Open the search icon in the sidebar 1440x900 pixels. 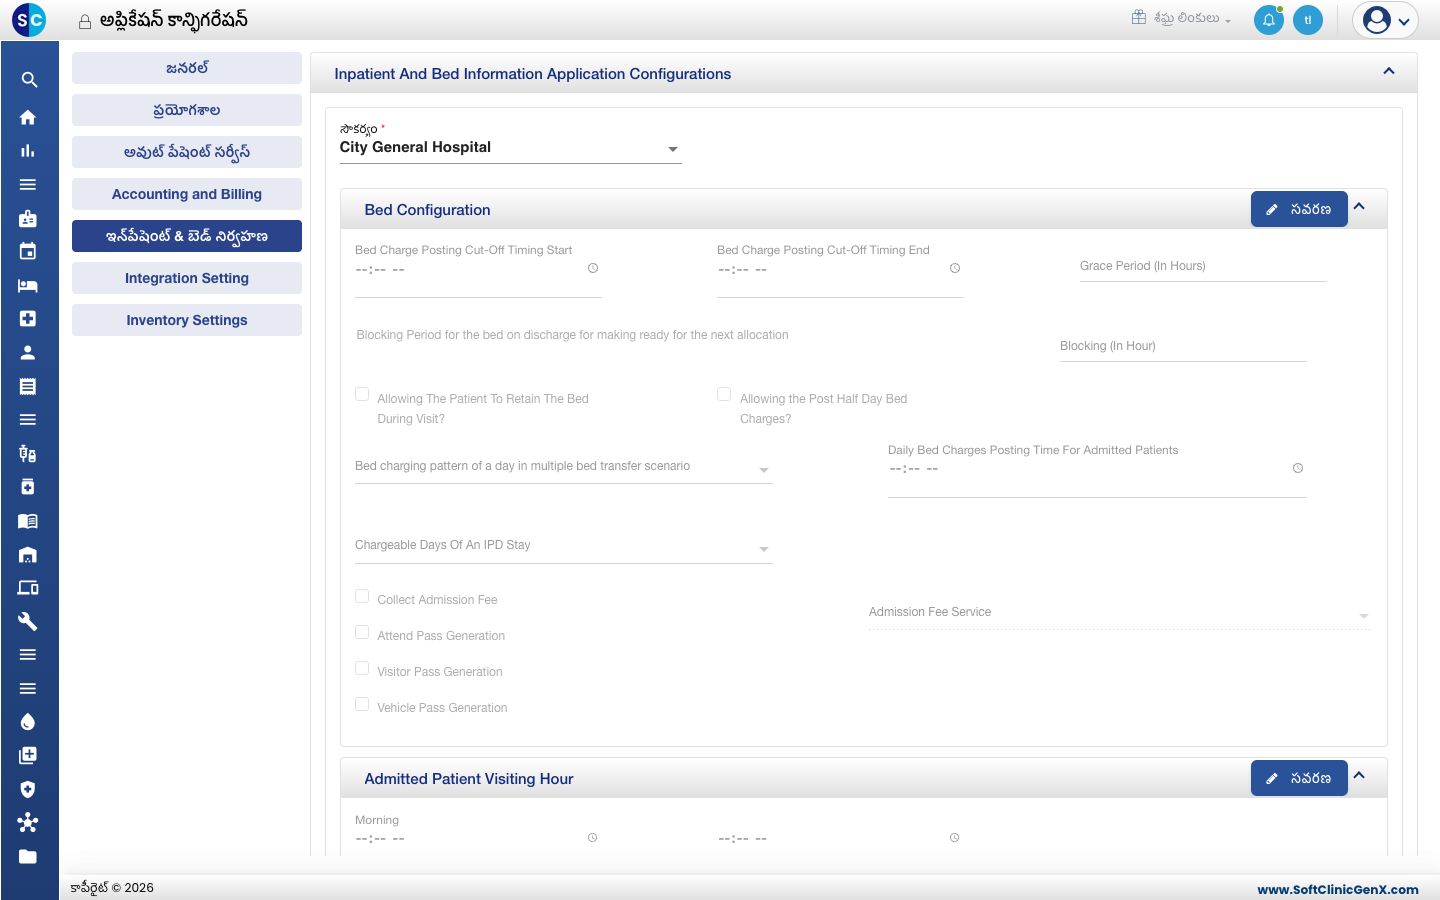[x=29, y=80]
